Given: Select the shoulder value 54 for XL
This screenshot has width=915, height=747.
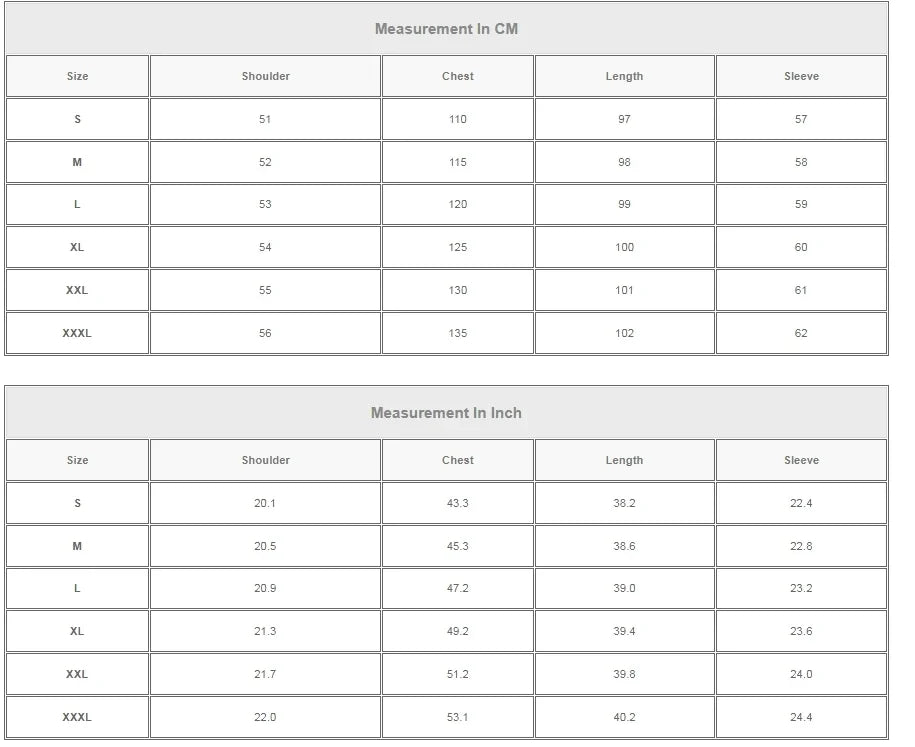Looking at the screenshot, I should point(265,247).
